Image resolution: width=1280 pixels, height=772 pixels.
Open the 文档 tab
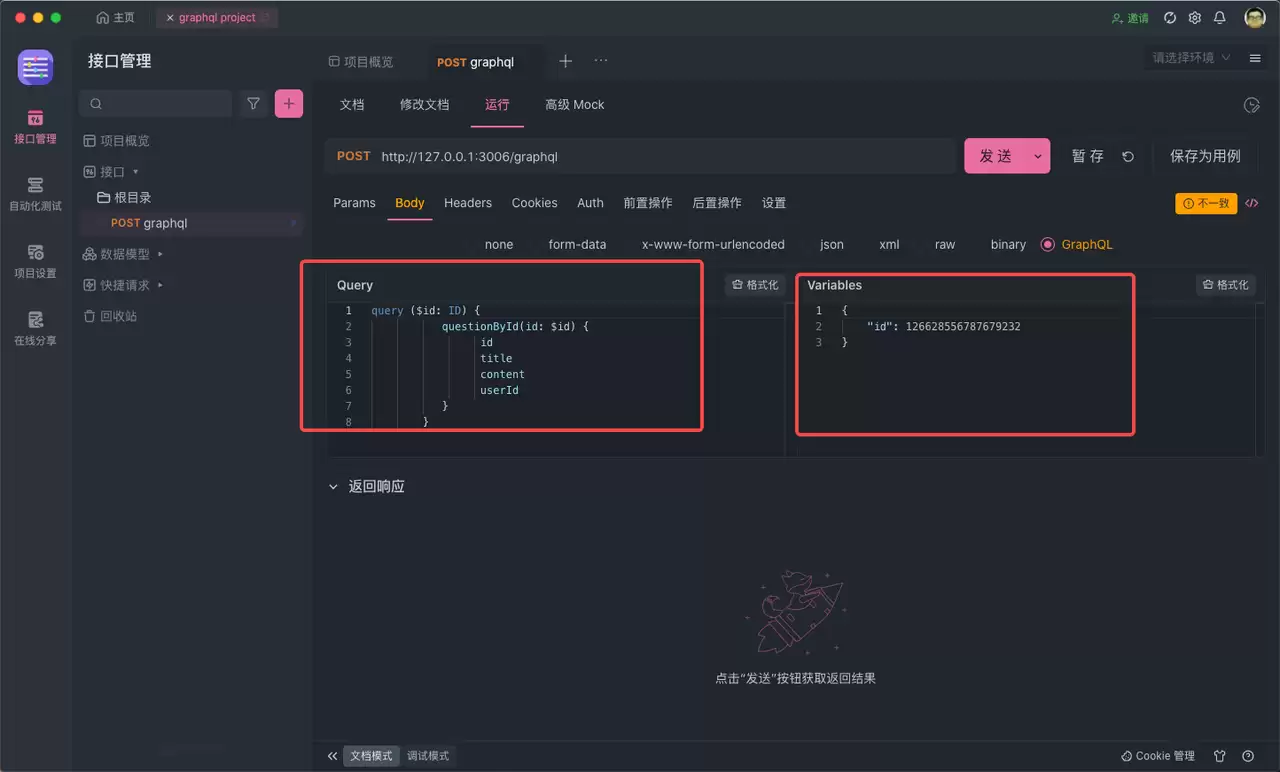352,105
